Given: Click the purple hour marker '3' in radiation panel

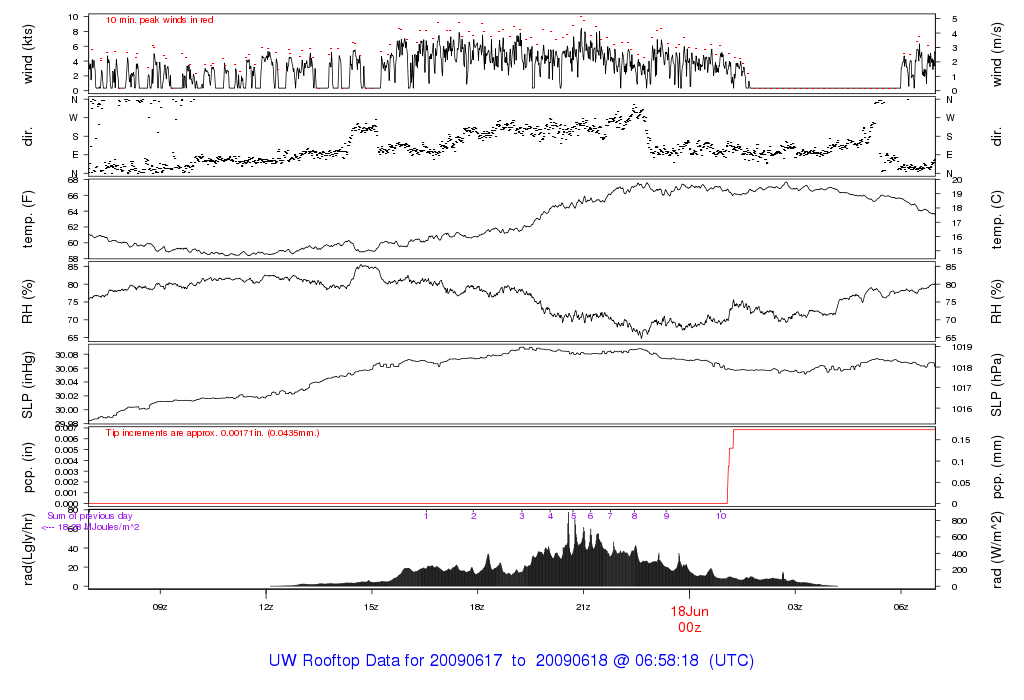Looking at the screenshot, I should coord(522,516).
